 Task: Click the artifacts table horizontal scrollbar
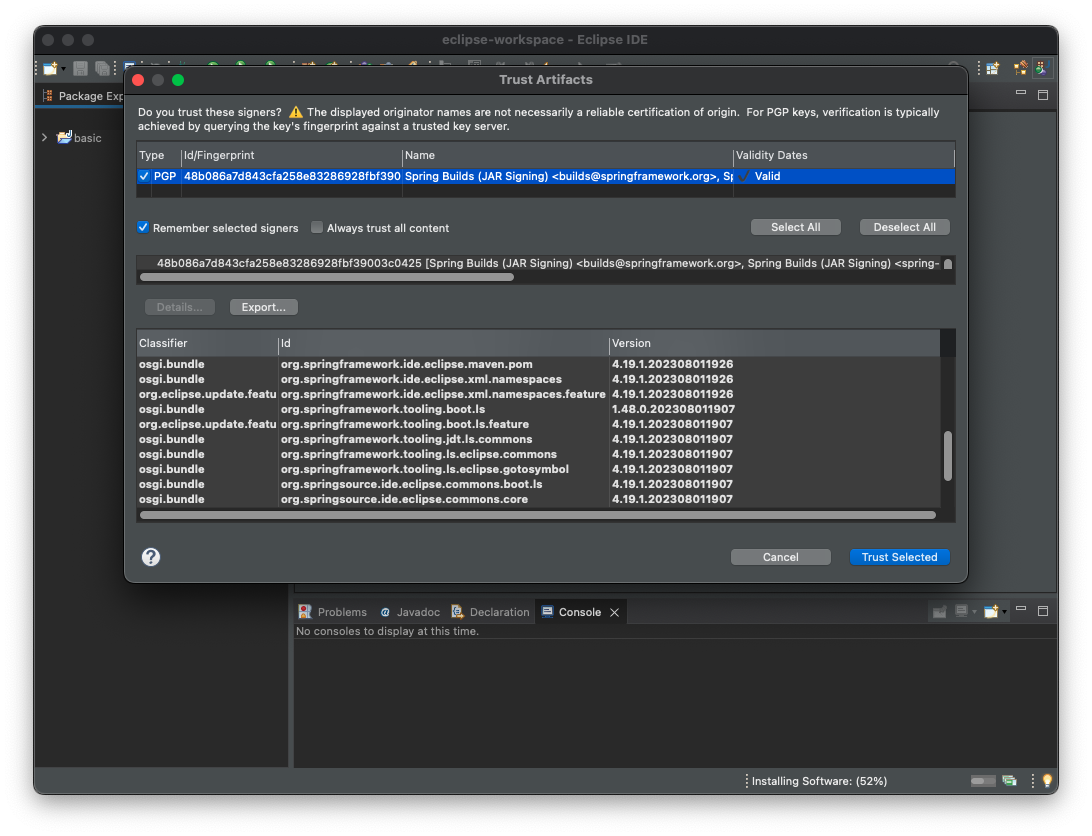coord(538,516)
